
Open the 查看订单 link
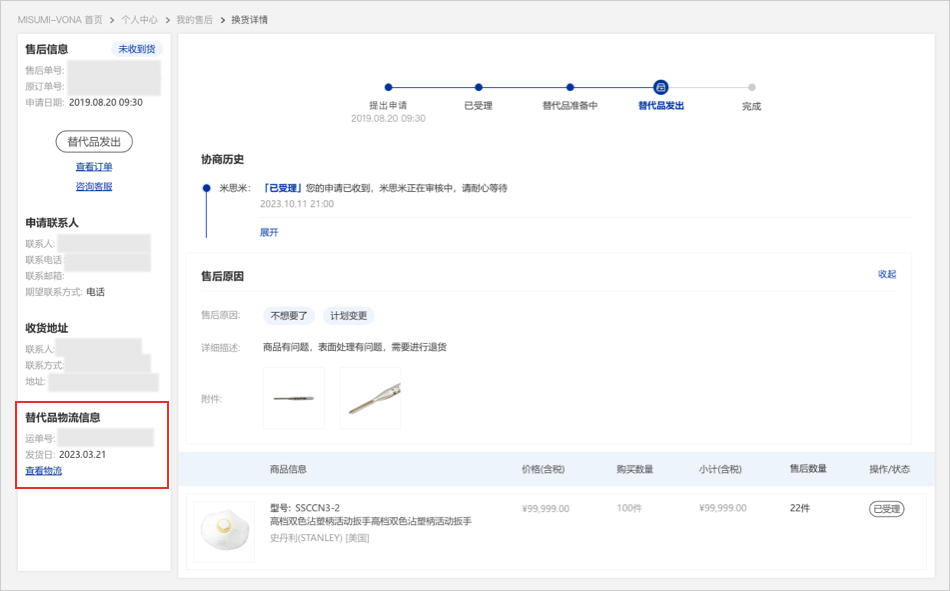94,167
